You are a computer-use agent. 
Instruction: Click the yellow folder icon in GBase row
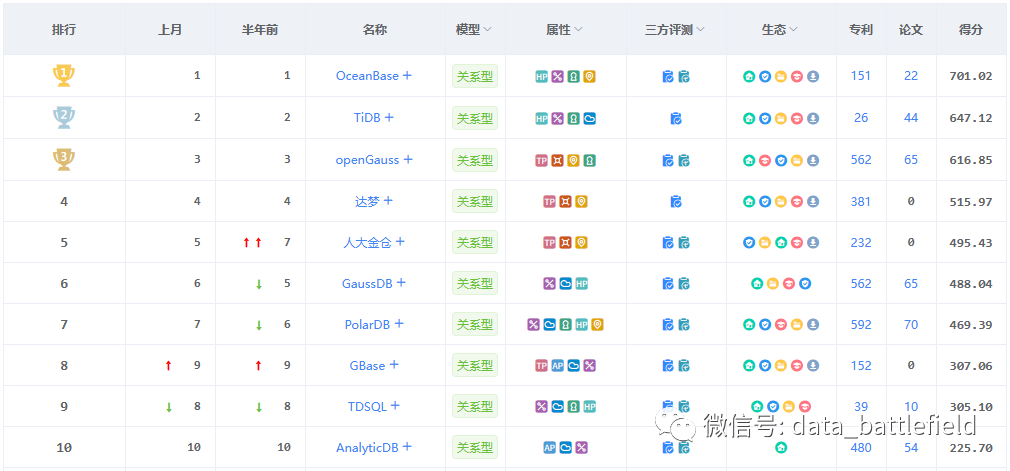[781, 366]
